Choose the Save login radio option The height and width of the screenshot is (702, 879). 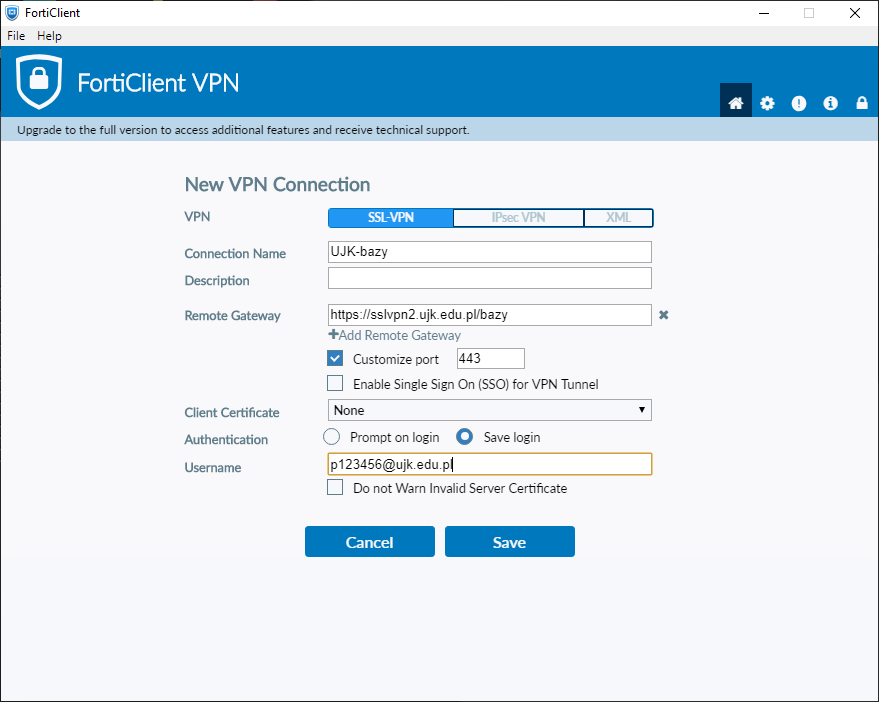pyautogui.click(x=465, y=437)
